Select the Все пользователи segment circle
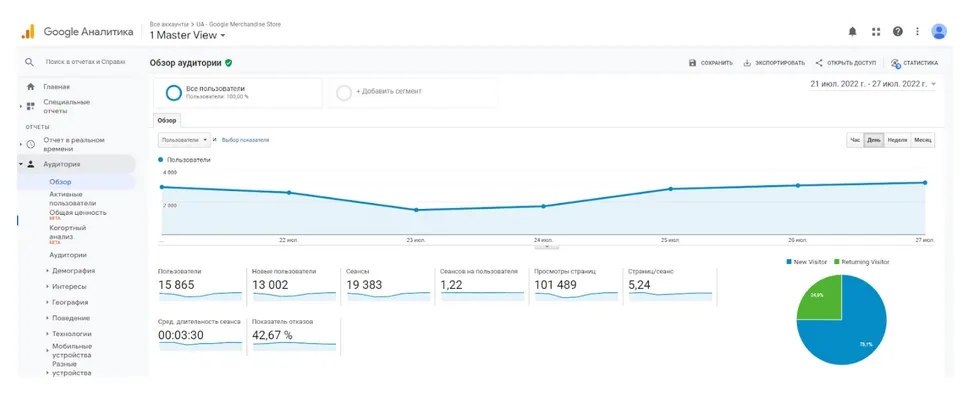 coord(174,93)
